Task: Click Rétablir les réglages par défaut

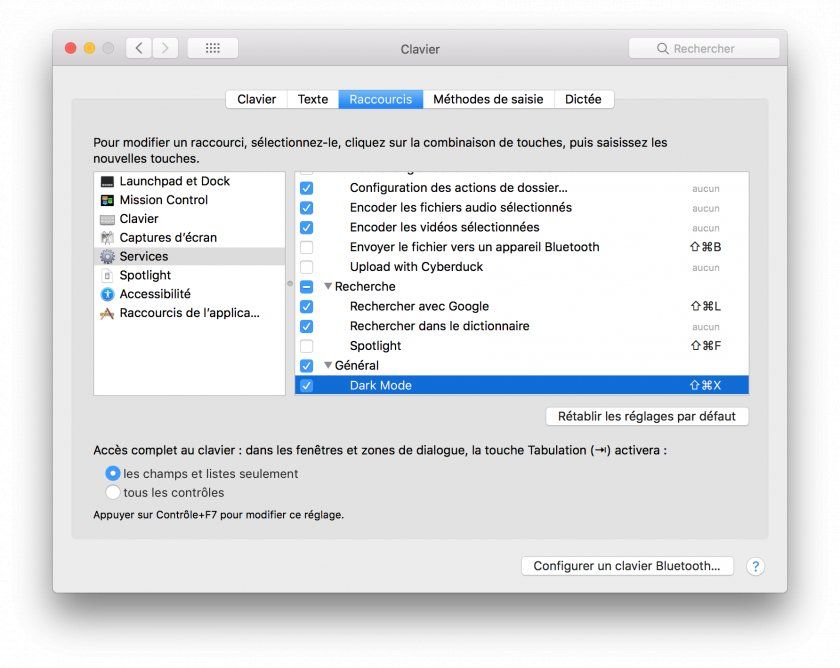Action: [x=646, y=416]
